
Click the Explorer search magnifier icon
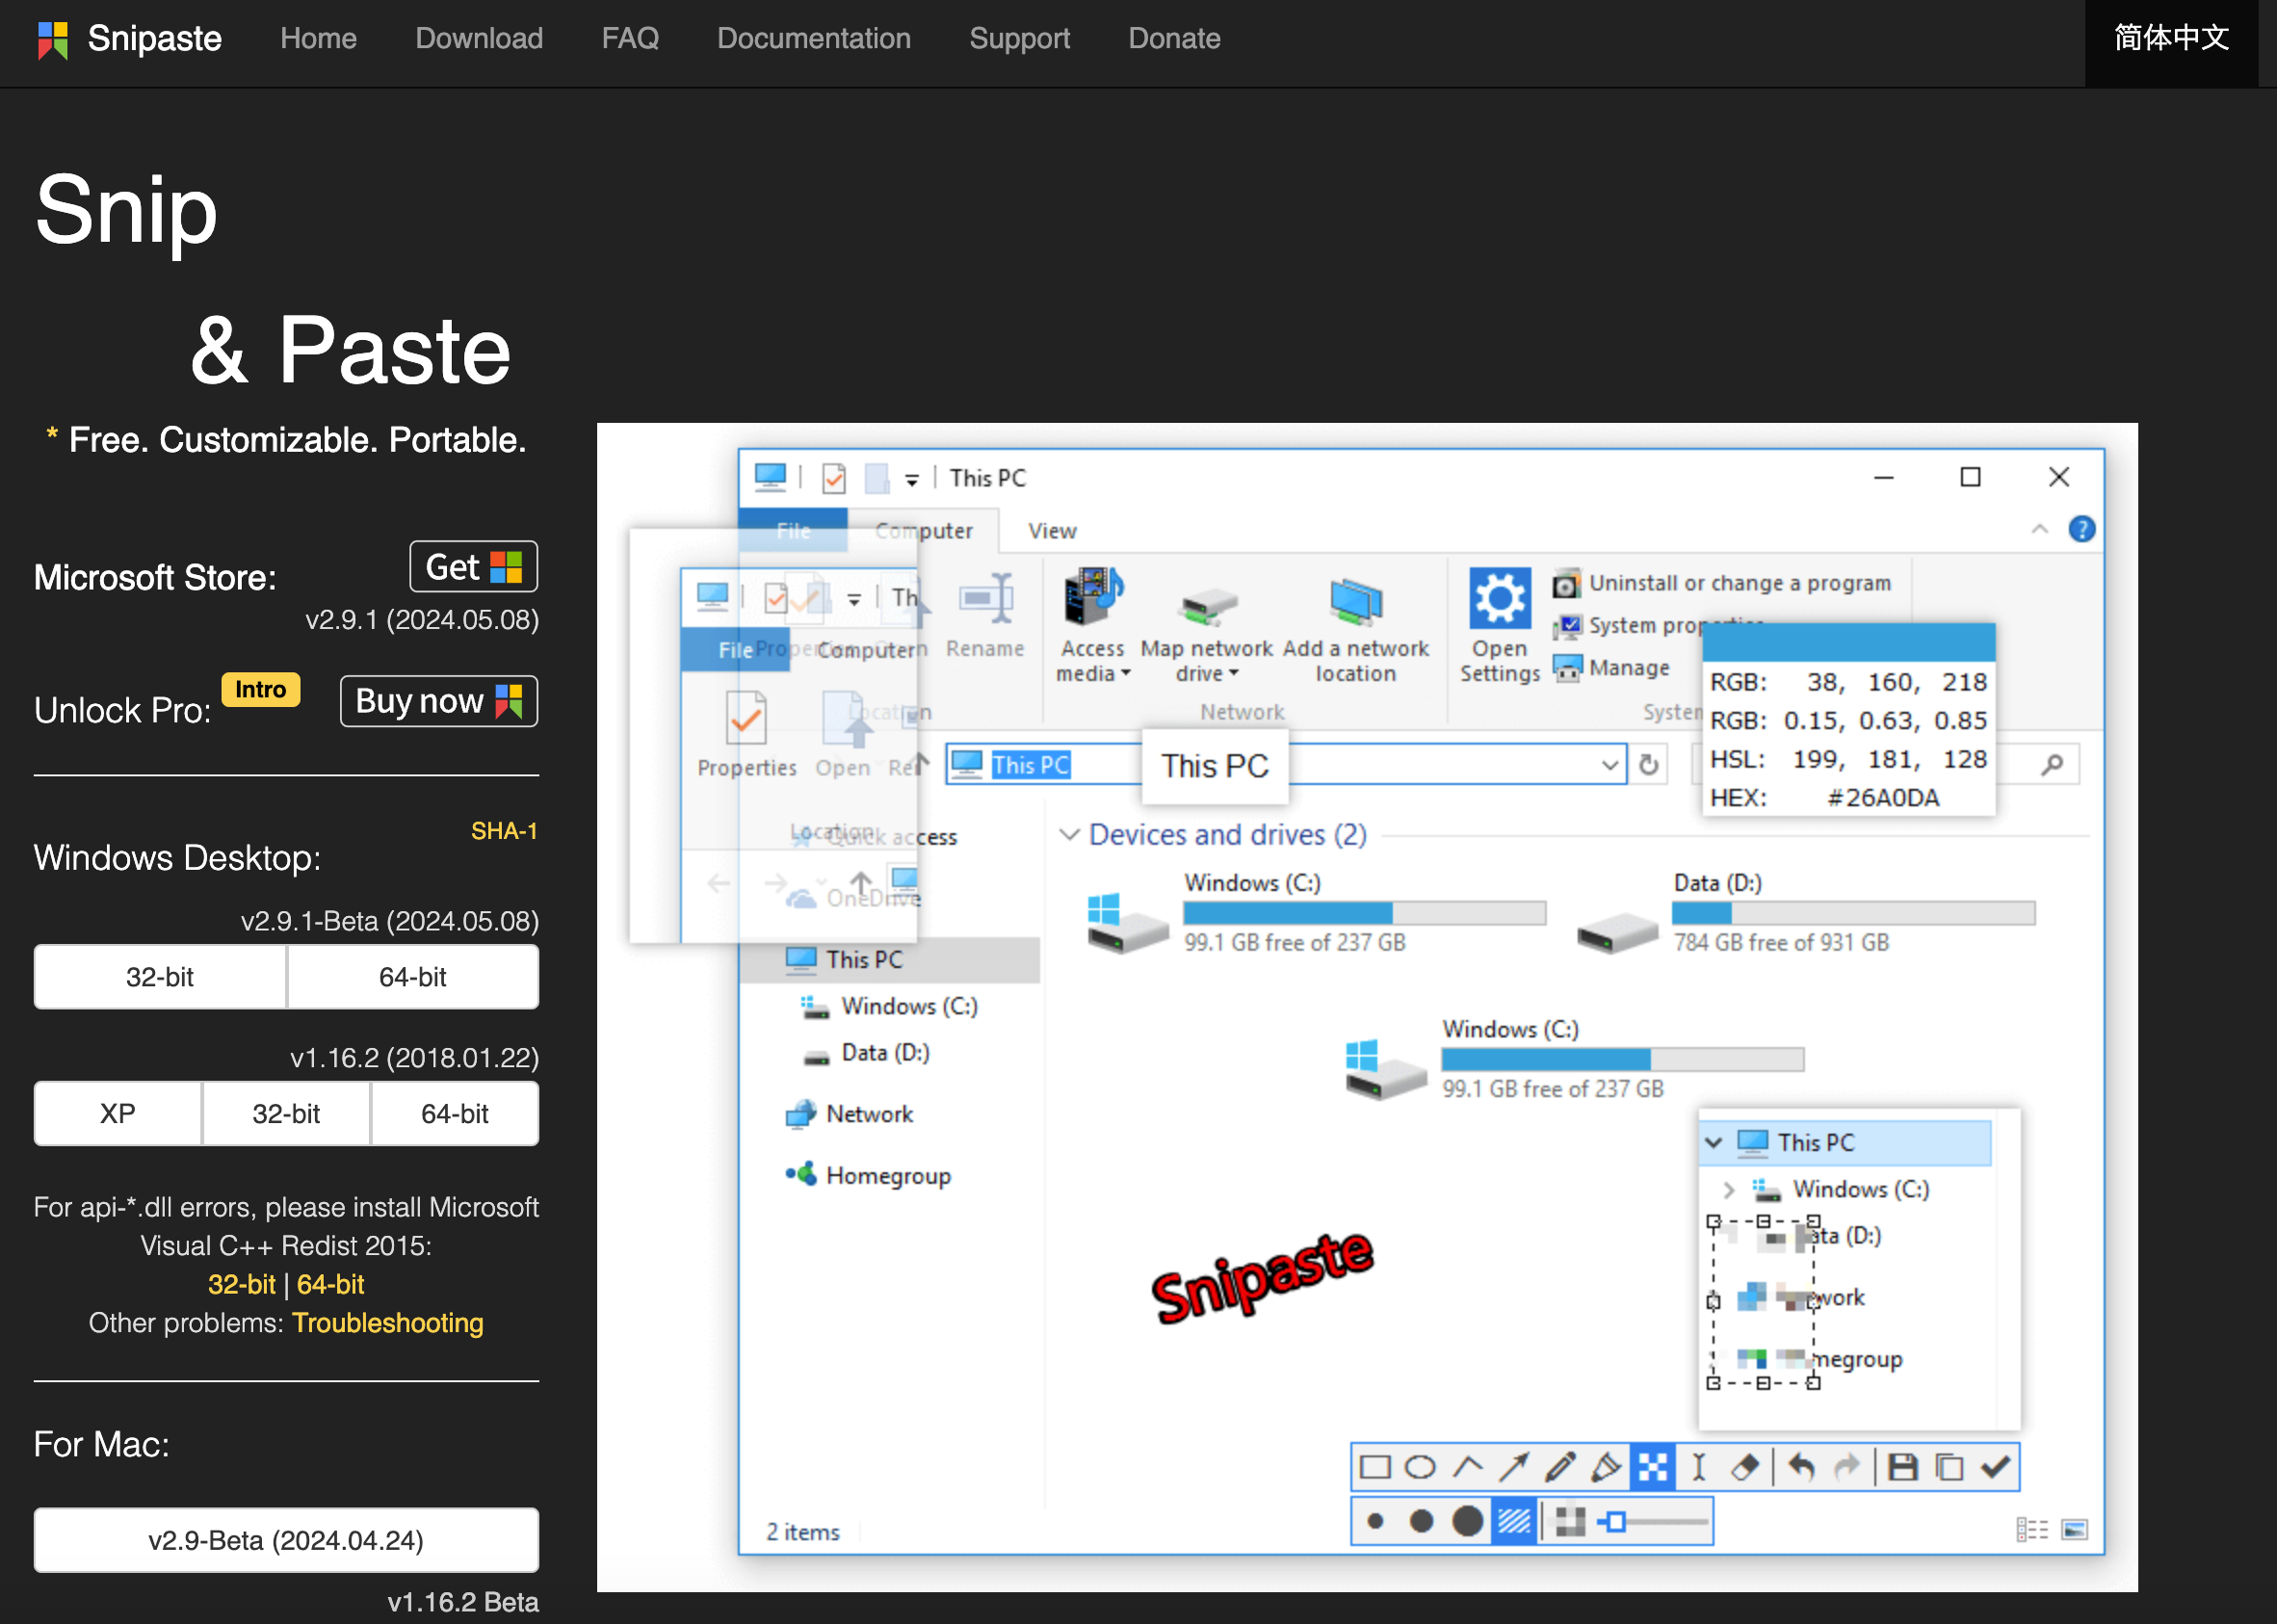[2052, 765]
